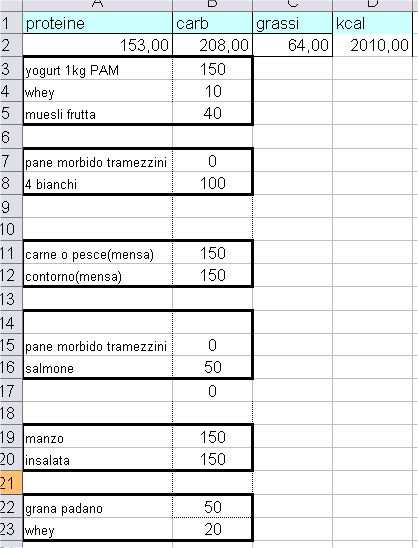
Task: Select the manzo cell
Action: (98, 437)
